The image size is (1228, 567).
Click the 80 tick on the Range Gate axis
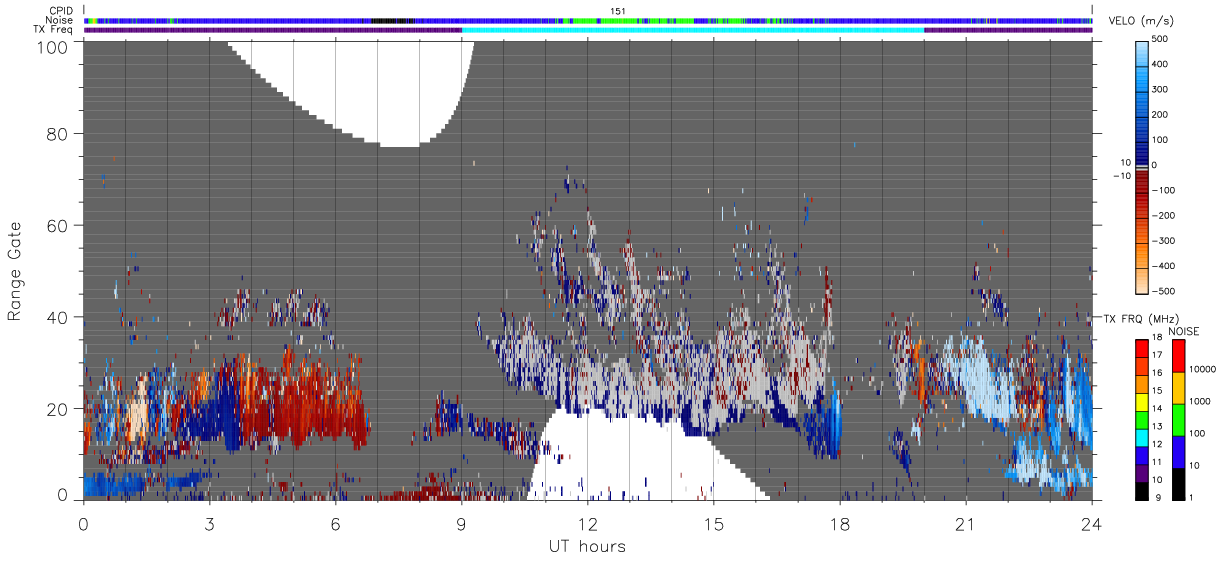58,133
